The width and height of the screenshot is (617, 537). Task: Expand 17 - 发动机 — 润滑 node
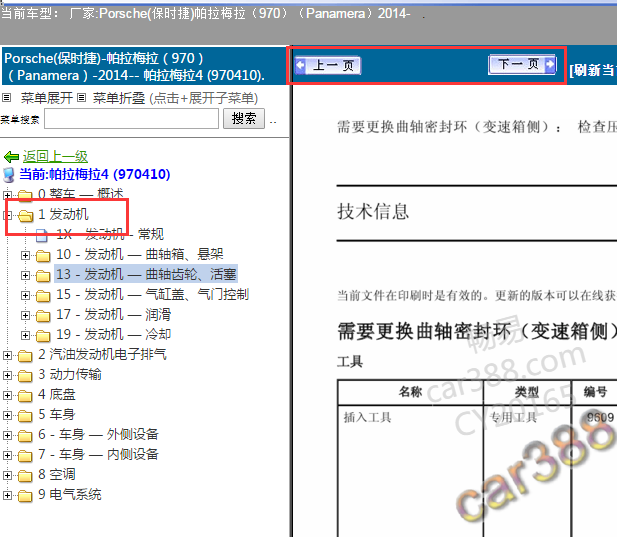click(25, 316)
